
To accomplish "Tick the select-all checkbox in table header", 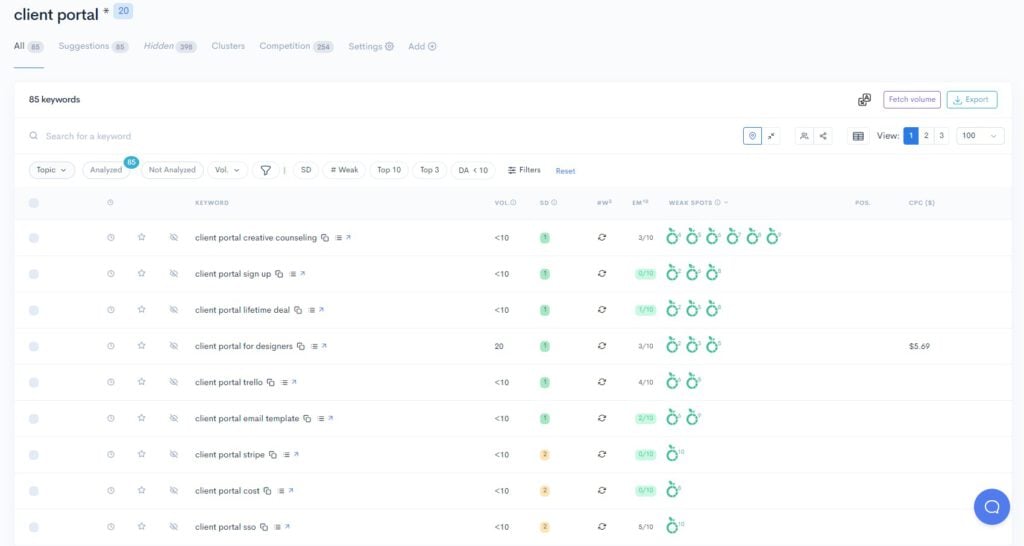I will (x=34, y=203).
